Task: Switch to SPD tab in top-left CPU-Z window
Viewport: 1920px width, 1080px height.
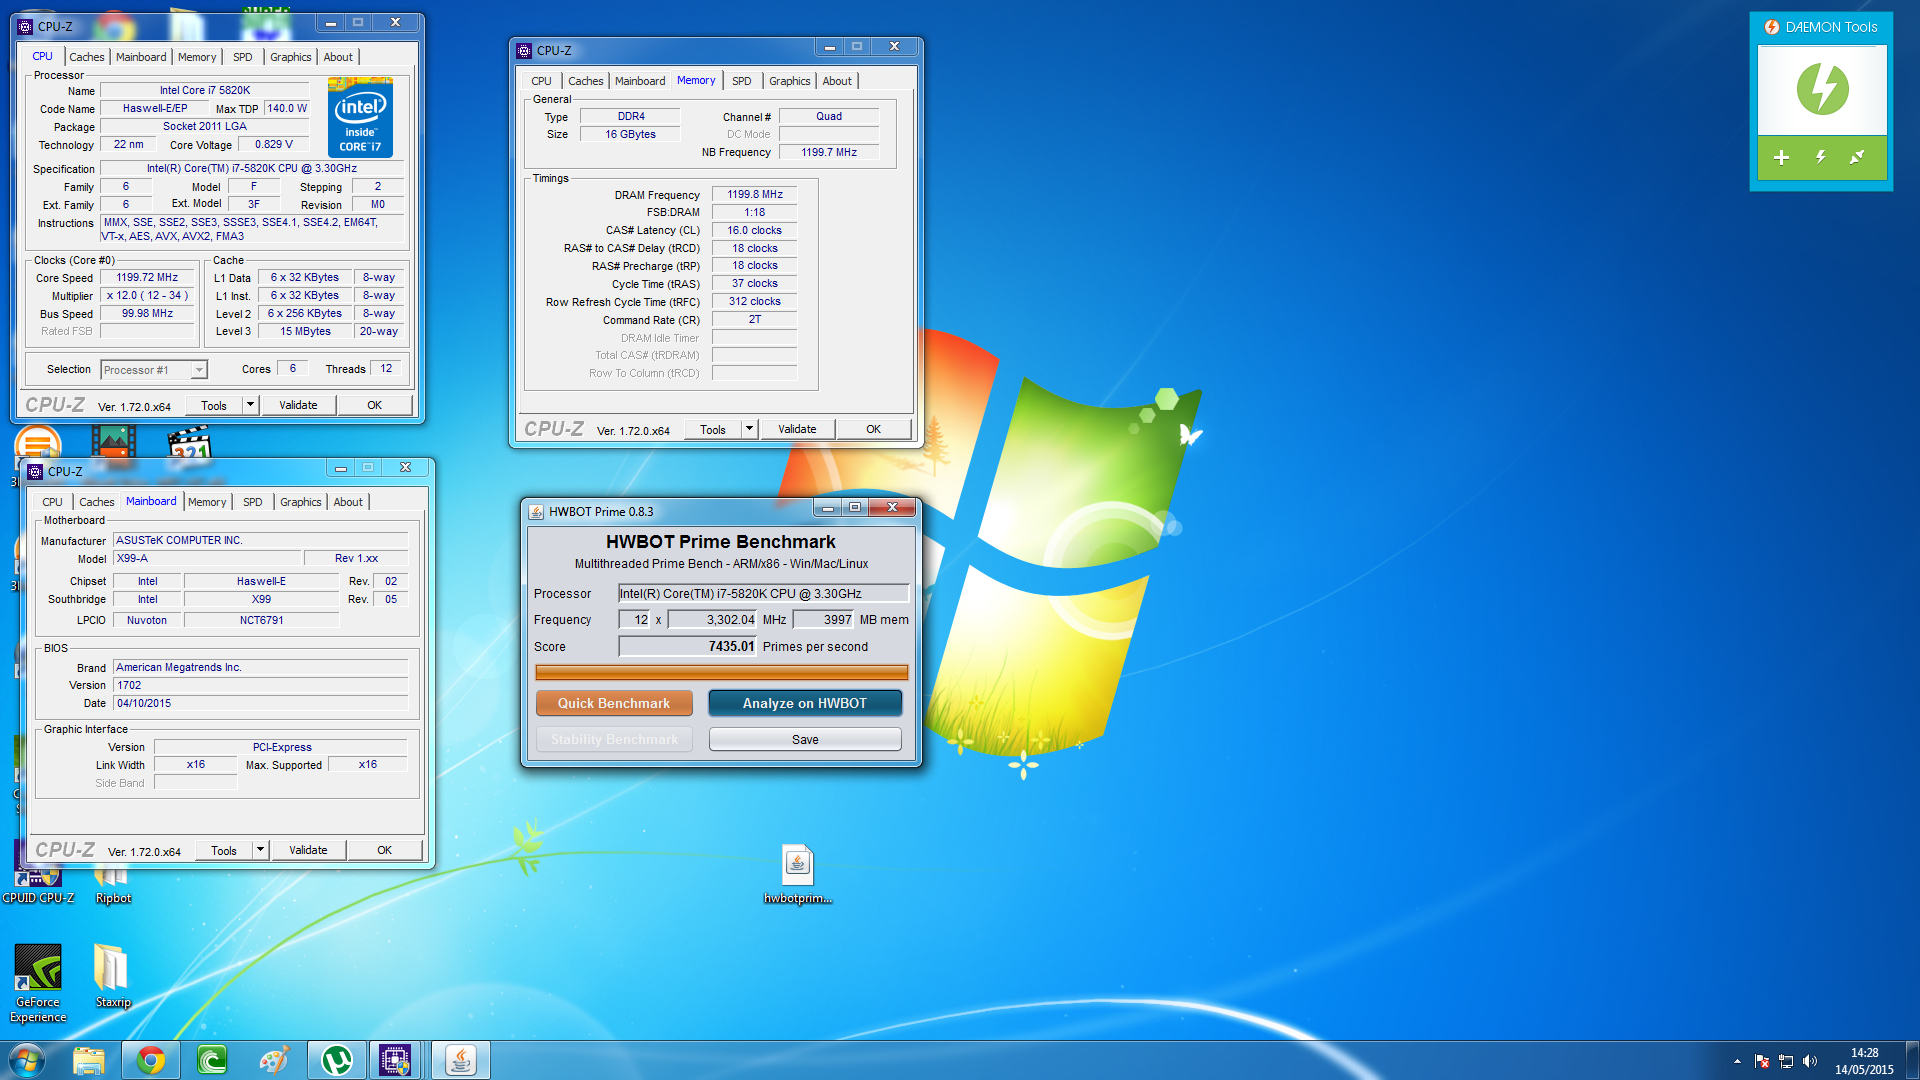Action: [243, 57]
